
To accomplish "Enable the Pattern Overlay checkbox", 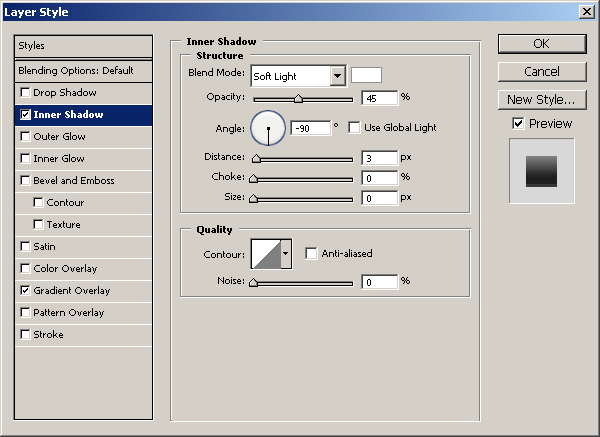I will (x=25, y=313).
